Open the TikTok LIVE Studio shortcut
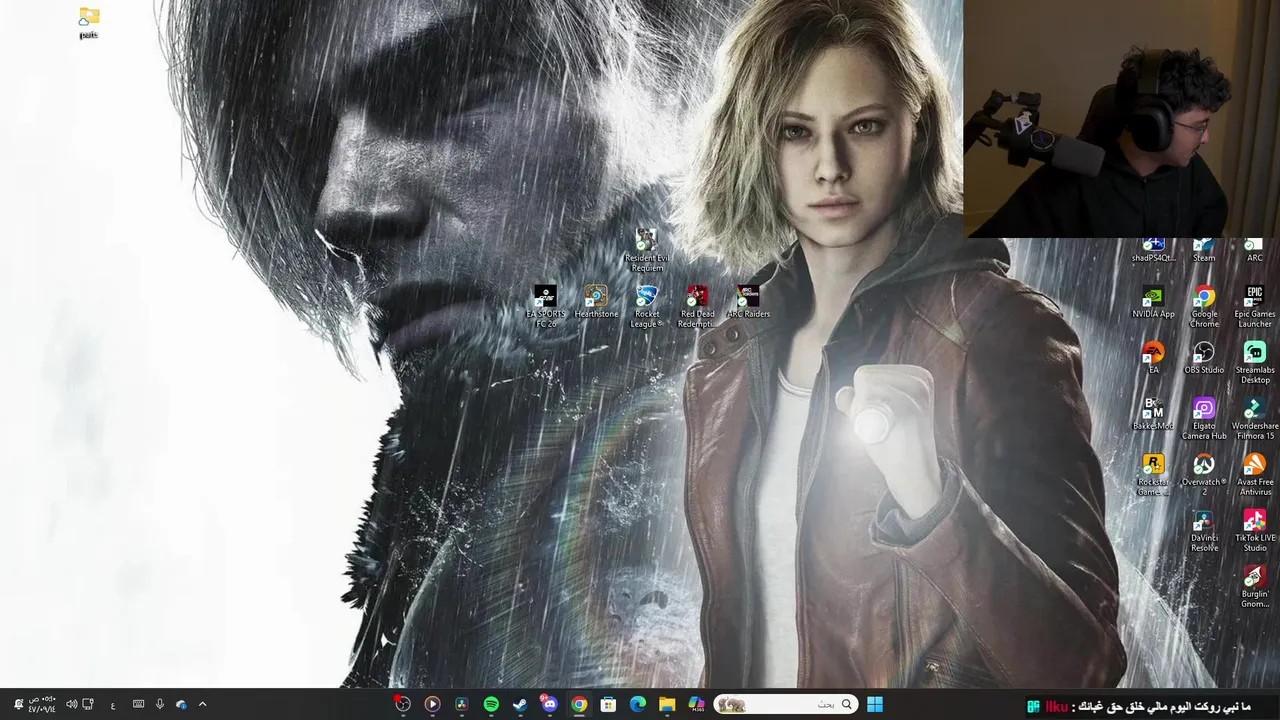The width and height of the screenshot is (1280, 720). click(x=1254, y=531)
